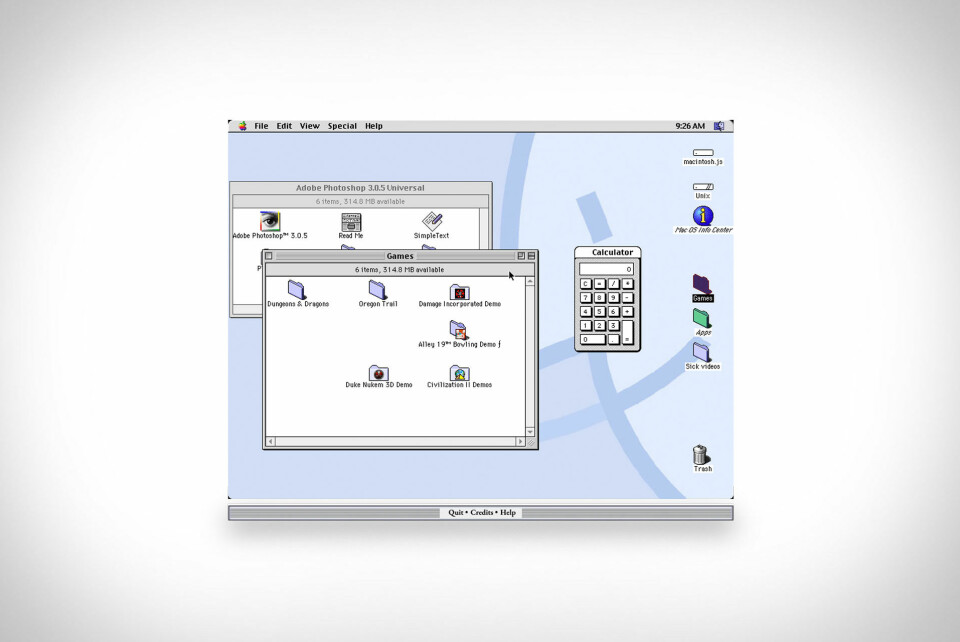This screenshot has height=642, width=960.
Task: Click the 9 key on Calculator
Action: [613, 297]
